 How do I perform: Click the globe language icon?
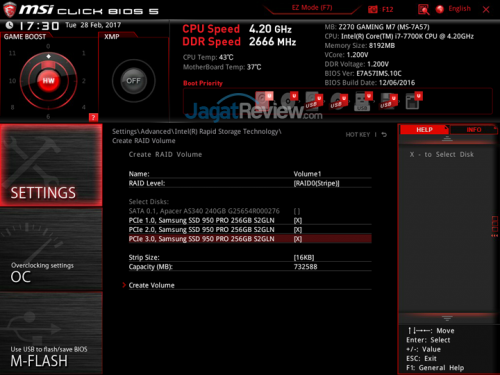(440, 9)
